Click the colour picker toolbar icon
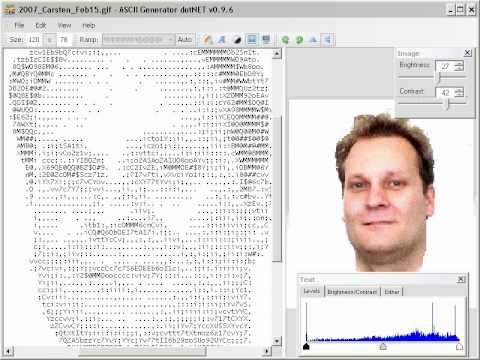480x360 pixels. 208,40
